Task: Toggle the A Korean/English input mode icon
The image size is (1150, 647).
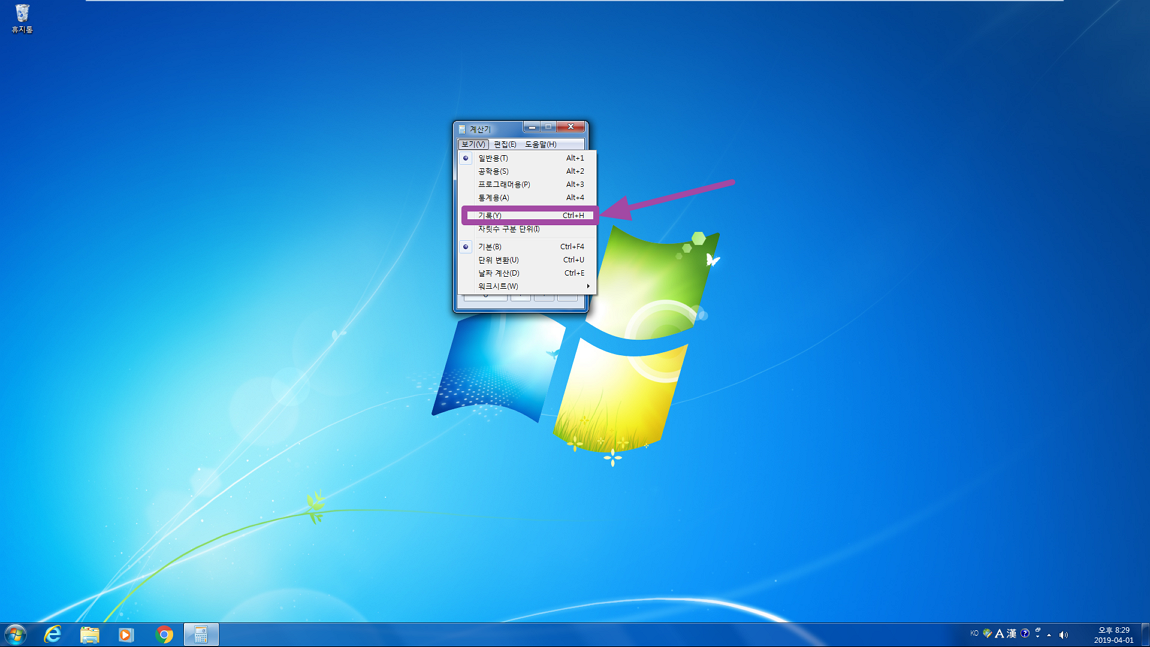Action: click(999, 634)
